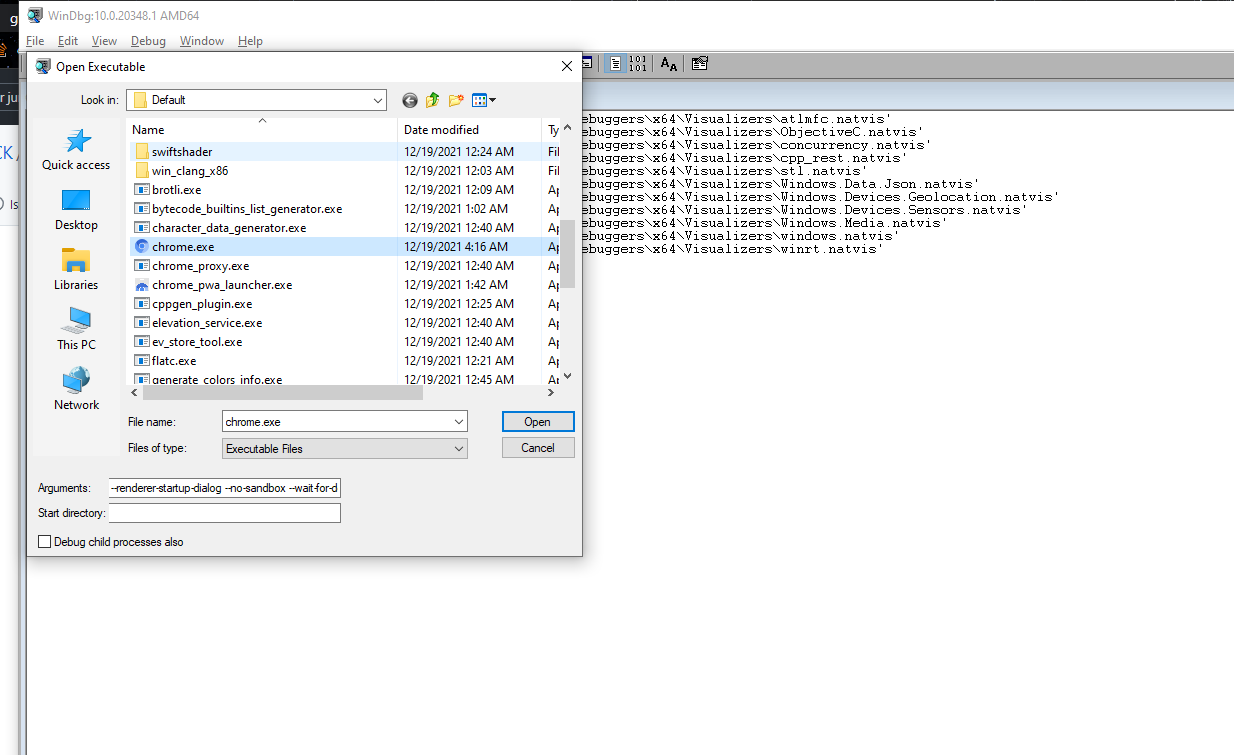
Task: Click the Start directory input field
Action: pos(224,513)
